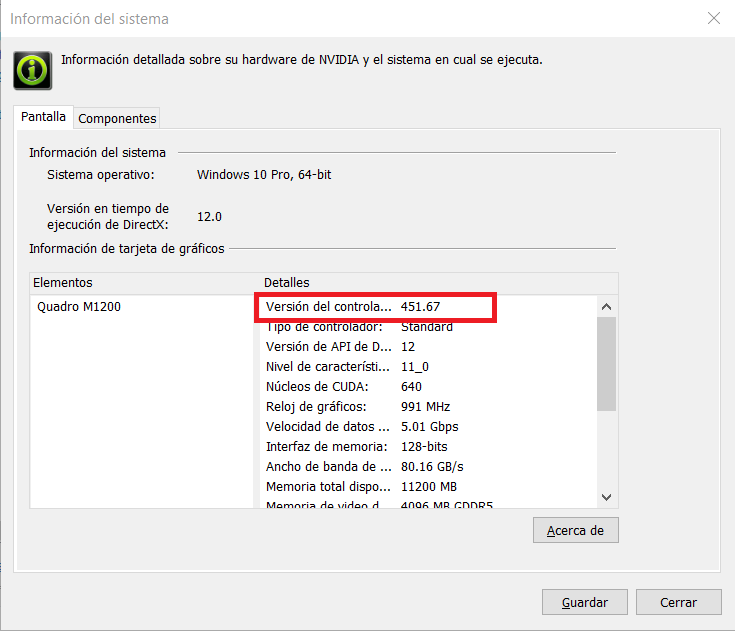The image size is (735, 633).
Task: Click the 128-bits interface value
Action: click(x=424, y=447)
